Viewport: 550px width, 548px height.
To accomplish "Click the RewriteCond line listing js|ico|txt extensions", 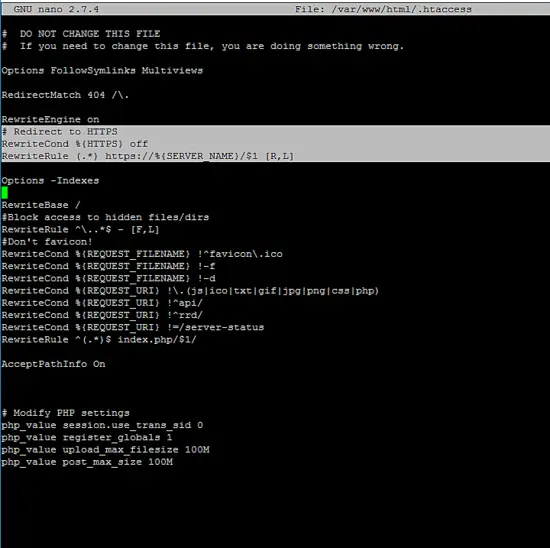I will (190, 291).
